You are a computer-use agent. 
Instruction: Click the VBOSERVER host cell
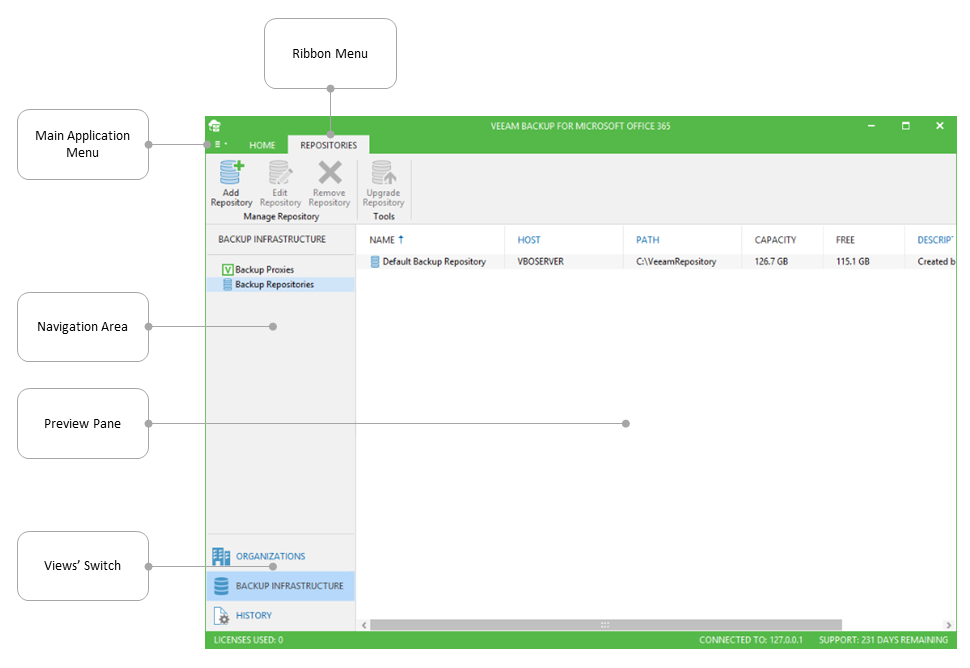tap(541, 262)
